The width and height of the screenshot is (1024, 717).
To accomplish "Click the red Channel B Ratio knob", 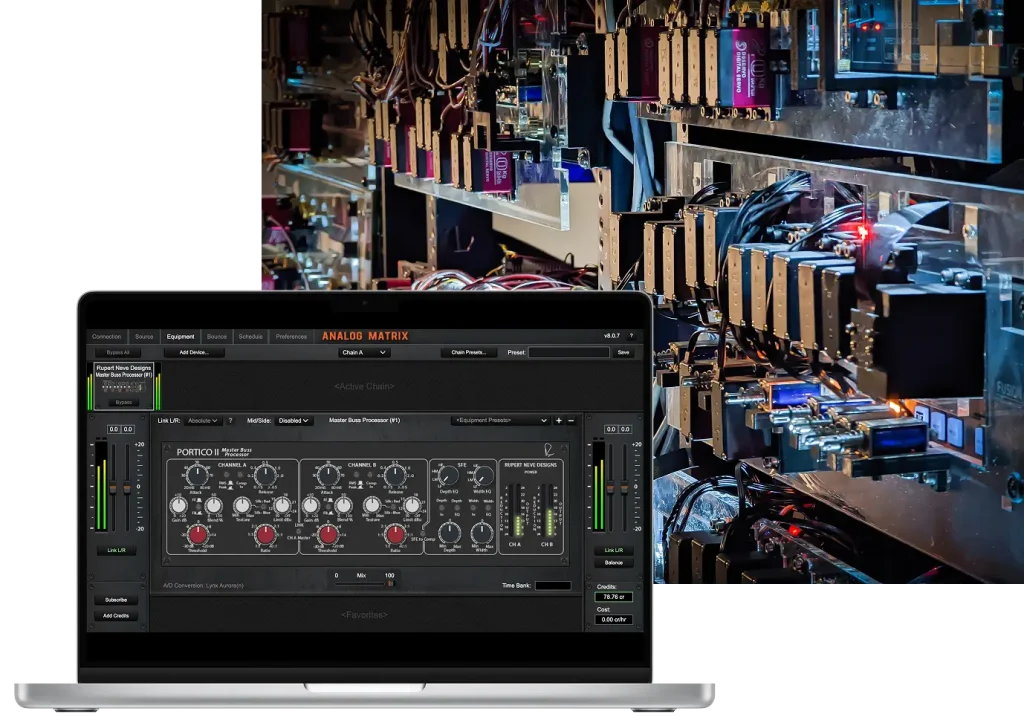I will point(395,535).
